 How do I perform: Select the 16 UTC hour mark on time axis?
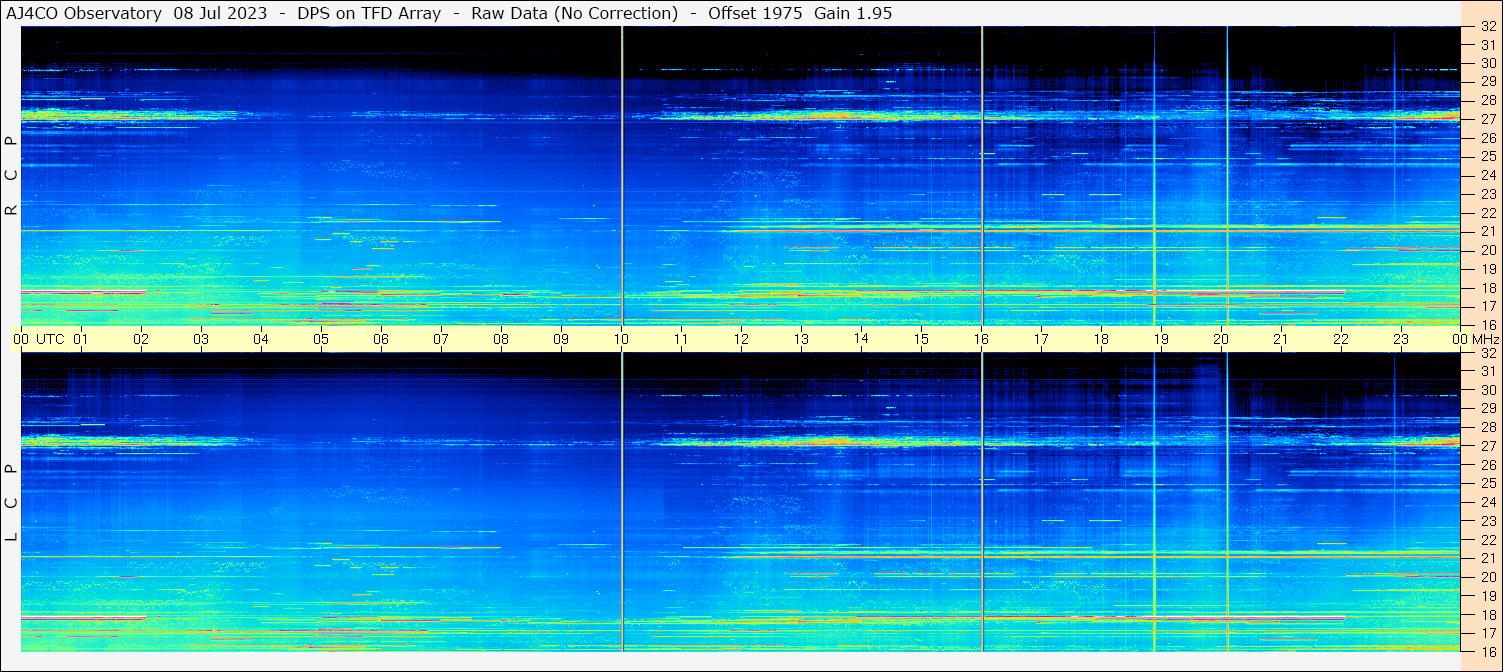pos(981,339)
